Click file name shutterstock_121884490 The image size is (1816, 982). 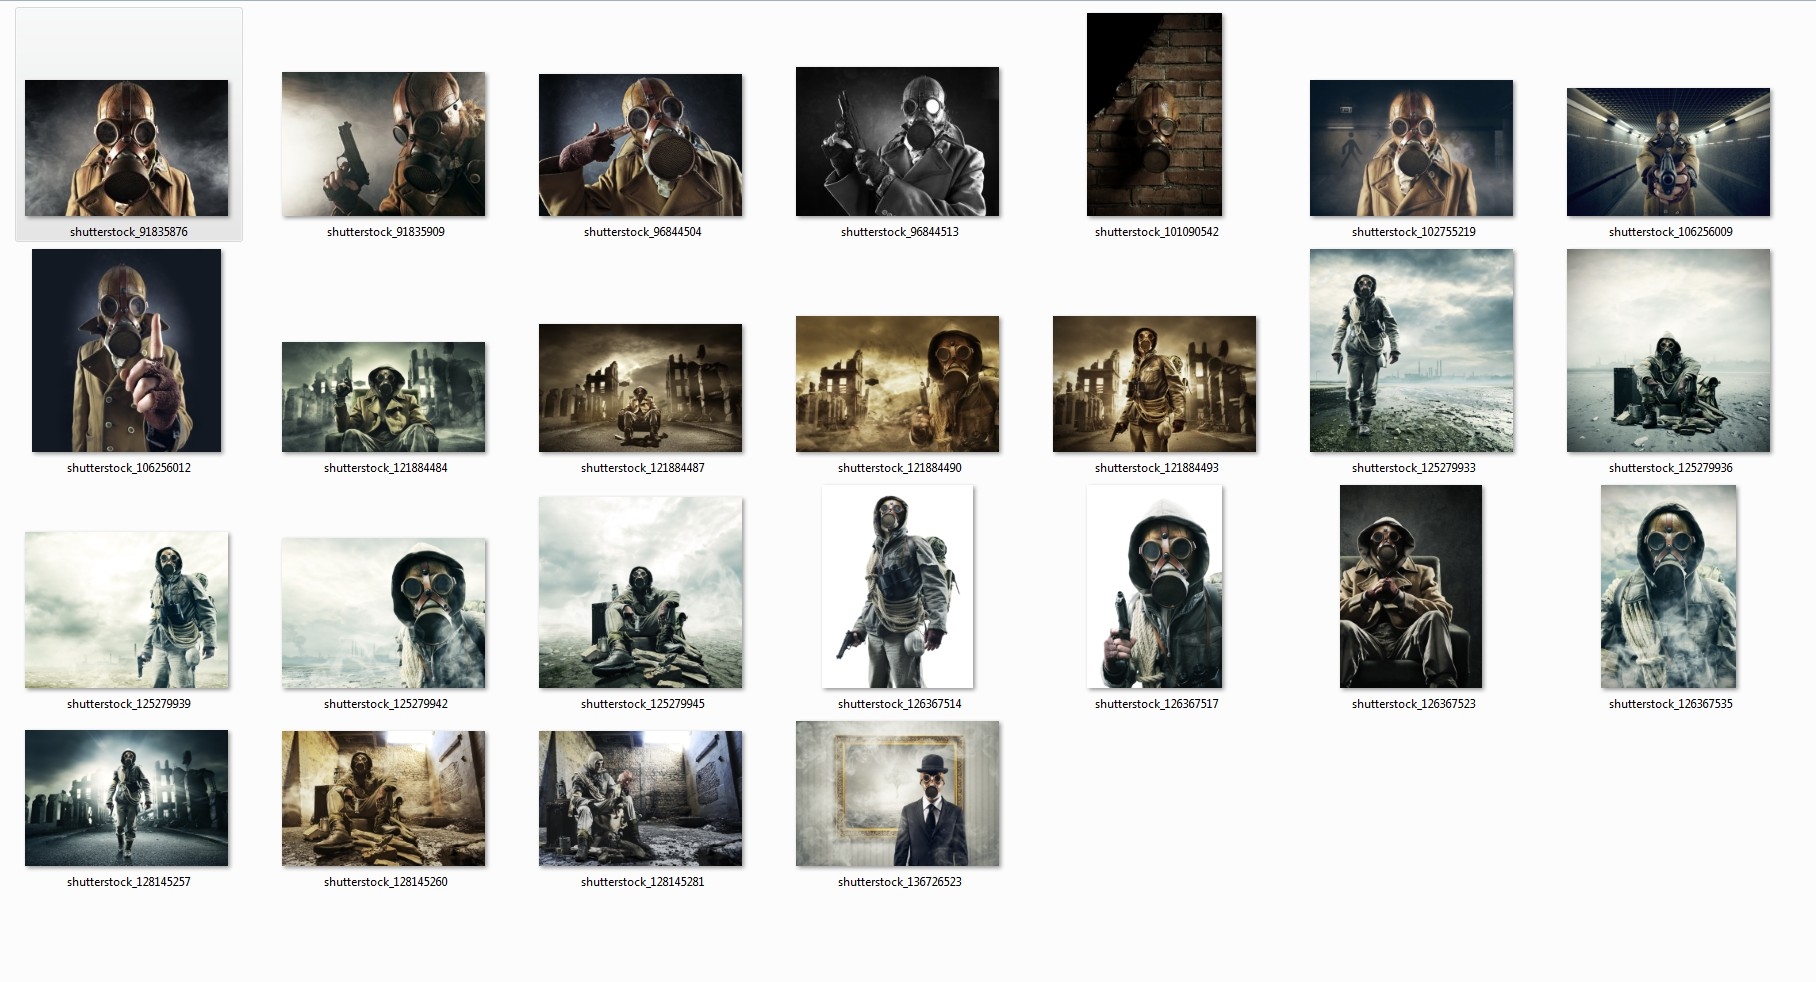[900, 468]
